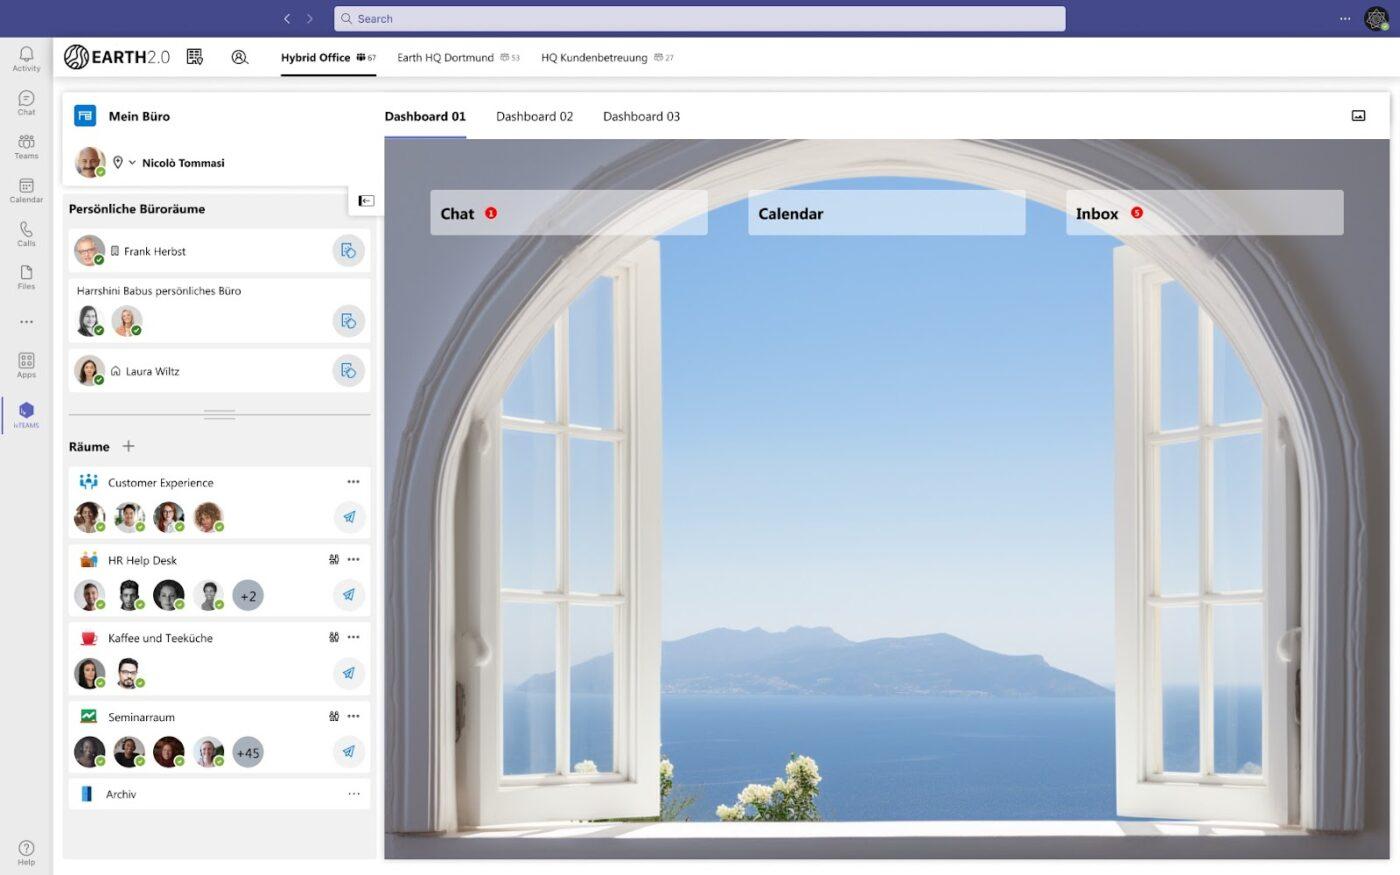Click the Search field in the title bar
The width and height of the screenshot is (1400, 875).
coord(699,18)
